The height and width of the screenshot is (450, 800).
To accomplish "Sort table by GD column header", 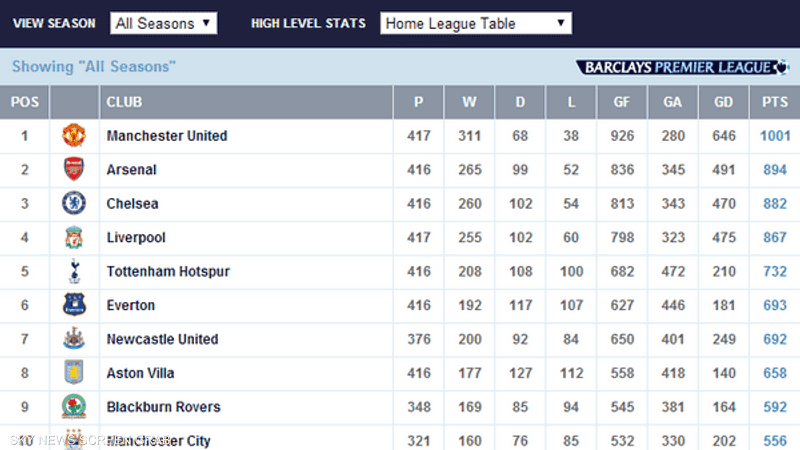I will 723,102.
